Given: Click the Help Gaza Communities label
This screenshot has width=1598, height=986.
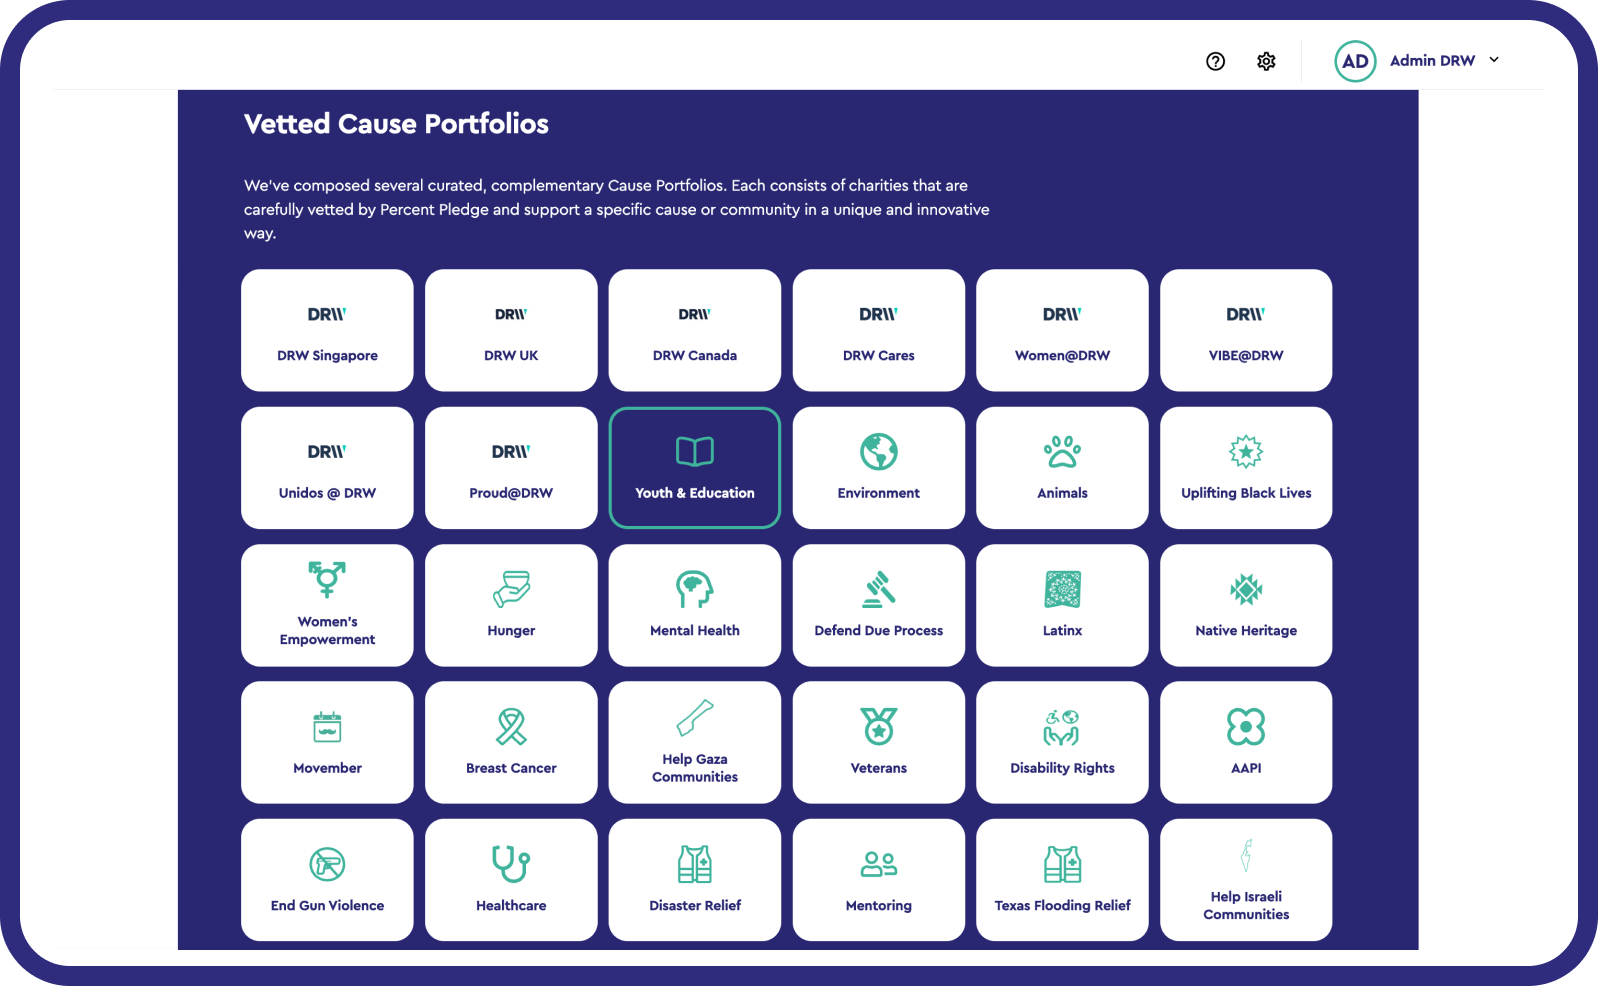Looking at the screenshot, I should click(x=695, y=768).
